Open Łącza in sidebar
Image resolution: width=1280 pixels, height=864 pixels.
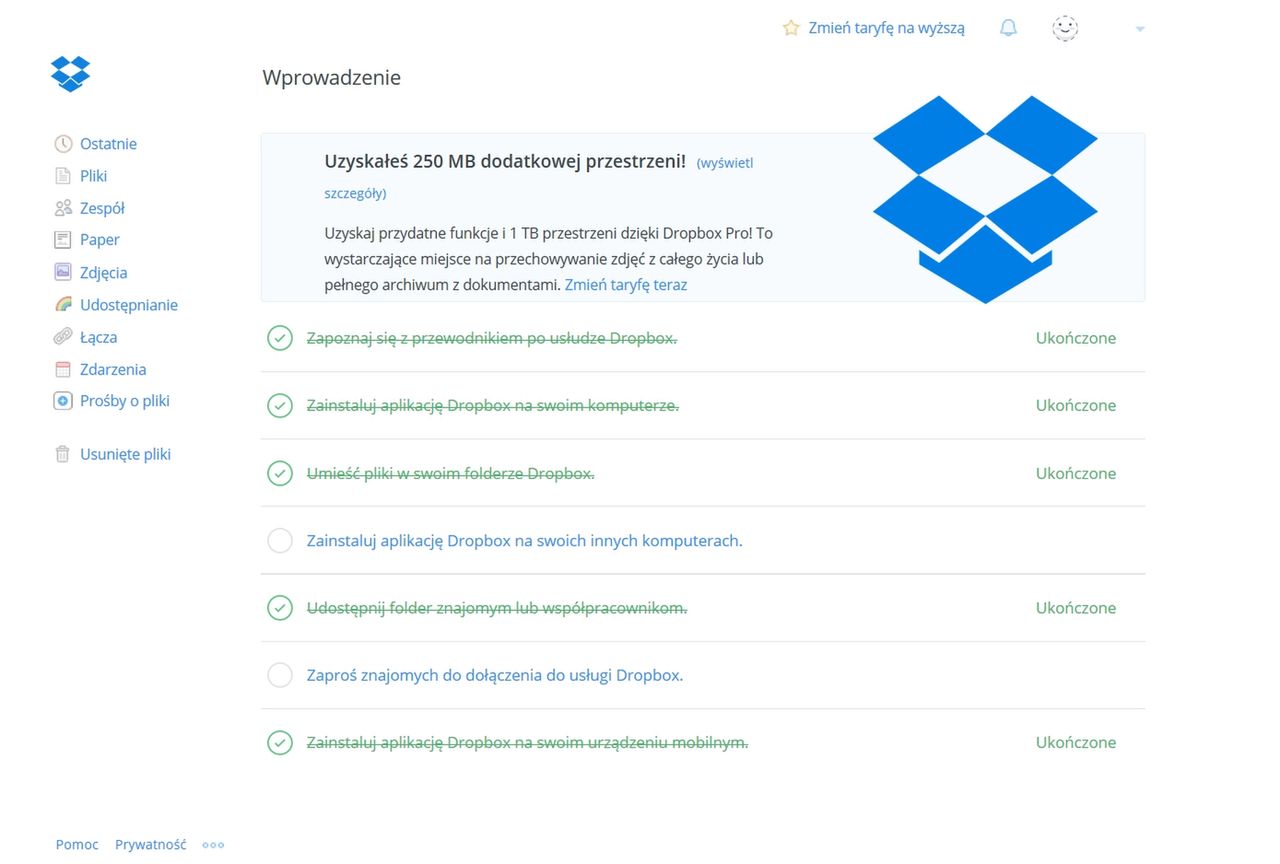(x=99, y=337)
